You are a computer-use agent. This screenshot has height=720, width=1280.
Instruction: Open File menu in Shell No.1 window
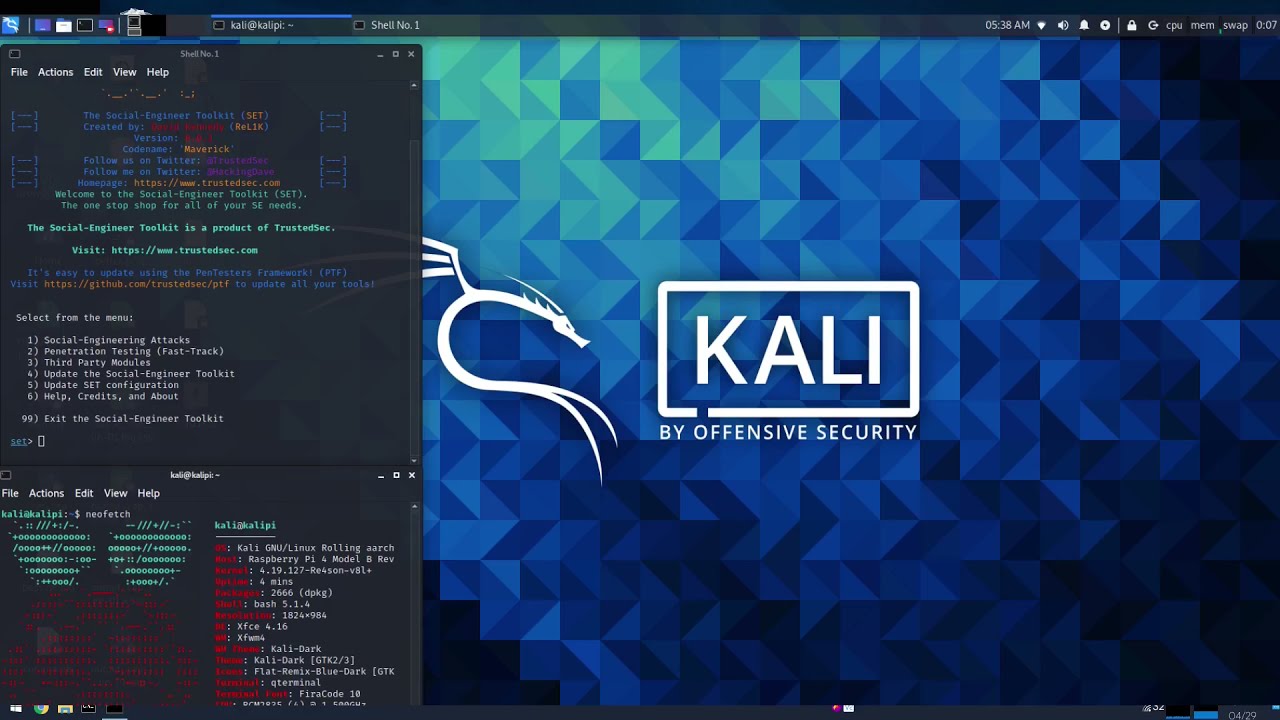click(x=19, y=72)
